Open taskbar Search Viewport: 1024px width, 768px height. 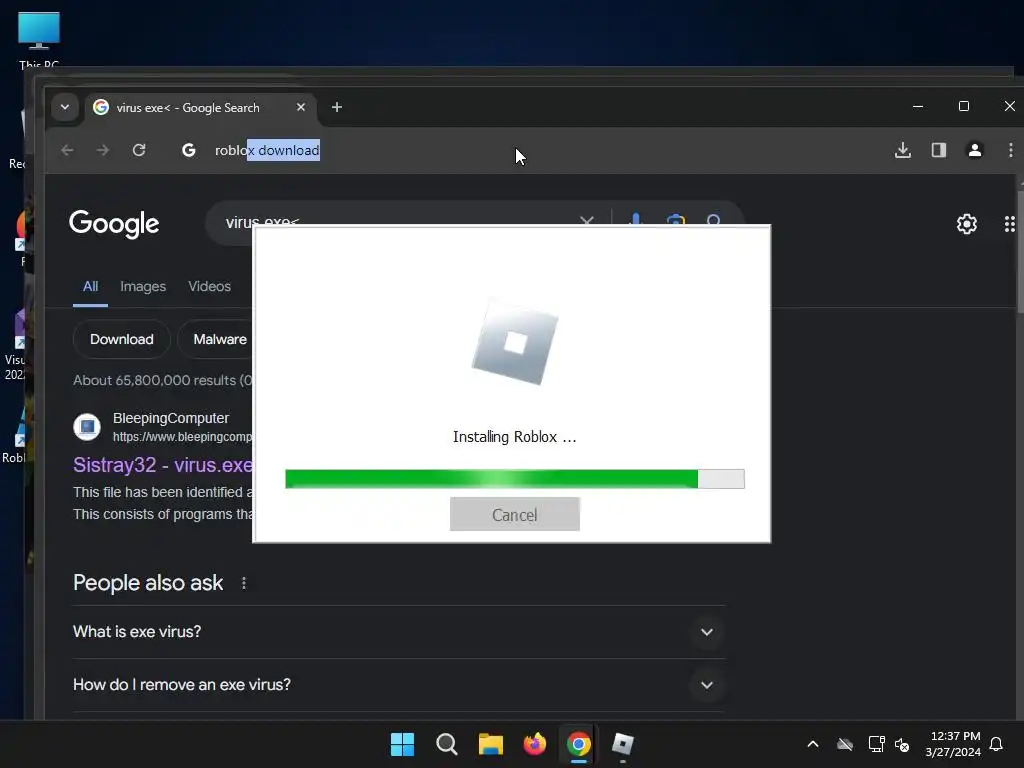(447, 744)
